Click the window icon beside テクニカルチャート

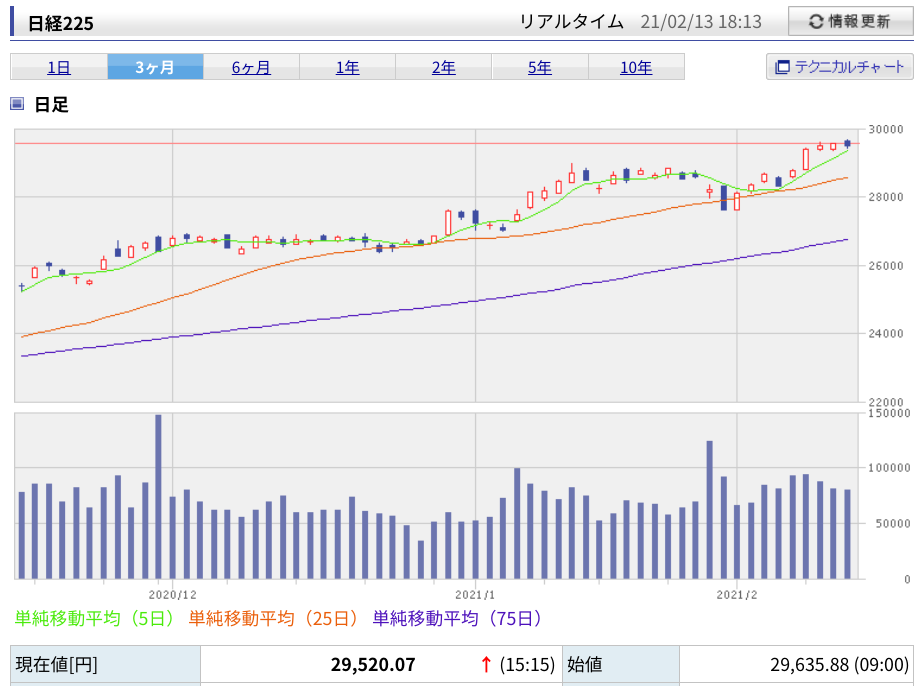coord(782,67)
